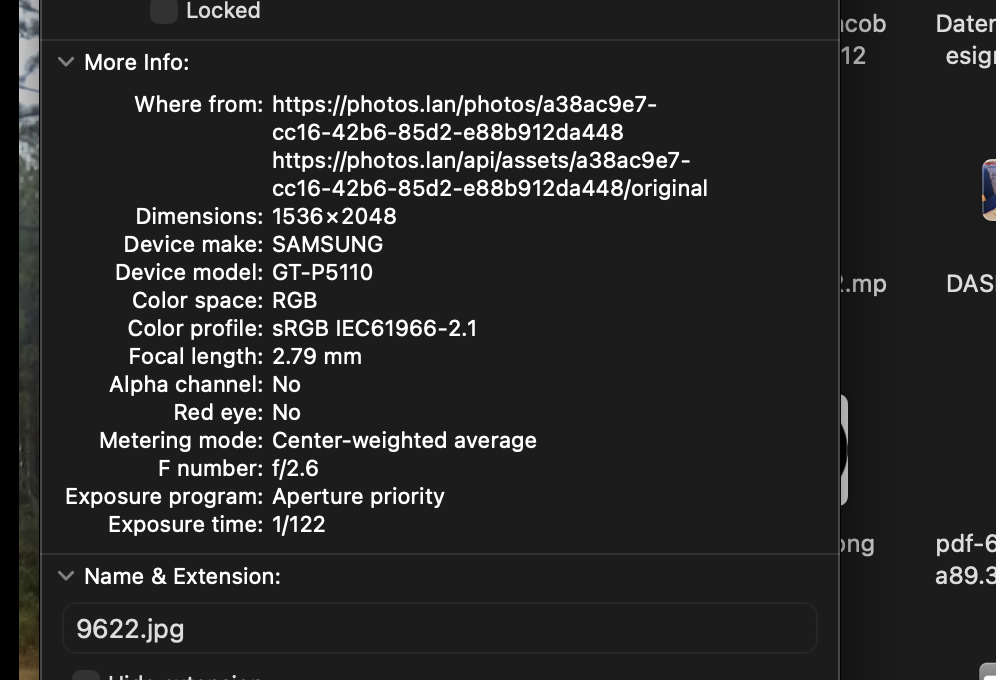
Task: Select the "pdf-6" desktop file label
Action: (966, 544)
